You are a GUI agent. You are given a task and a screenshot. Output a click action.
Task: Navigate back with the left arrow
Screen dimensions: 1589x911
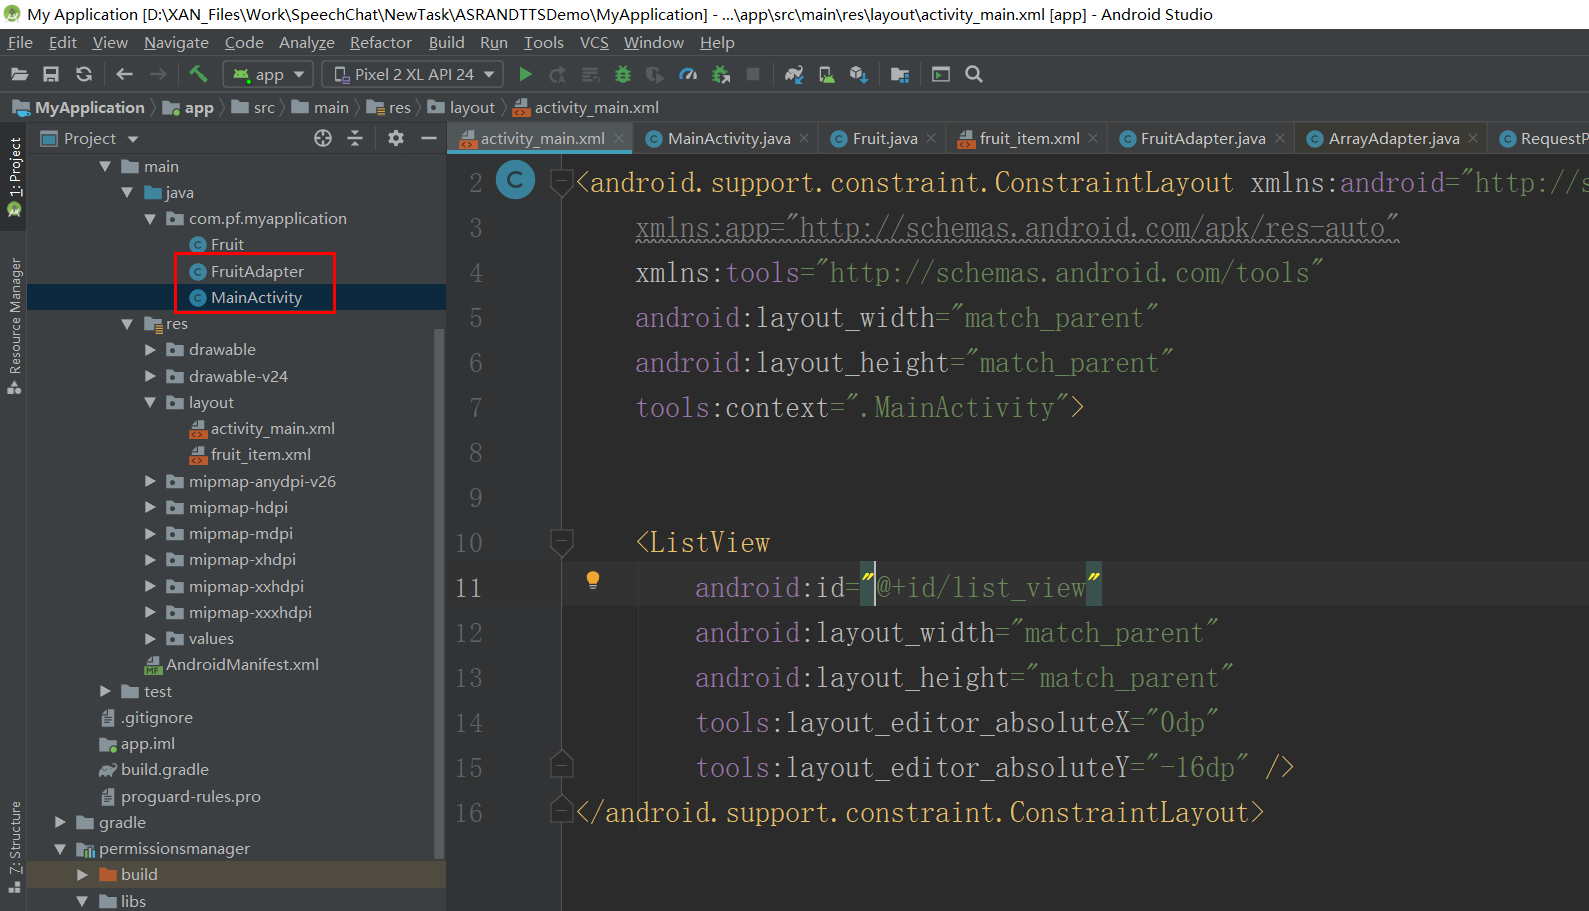coord(125,74)
